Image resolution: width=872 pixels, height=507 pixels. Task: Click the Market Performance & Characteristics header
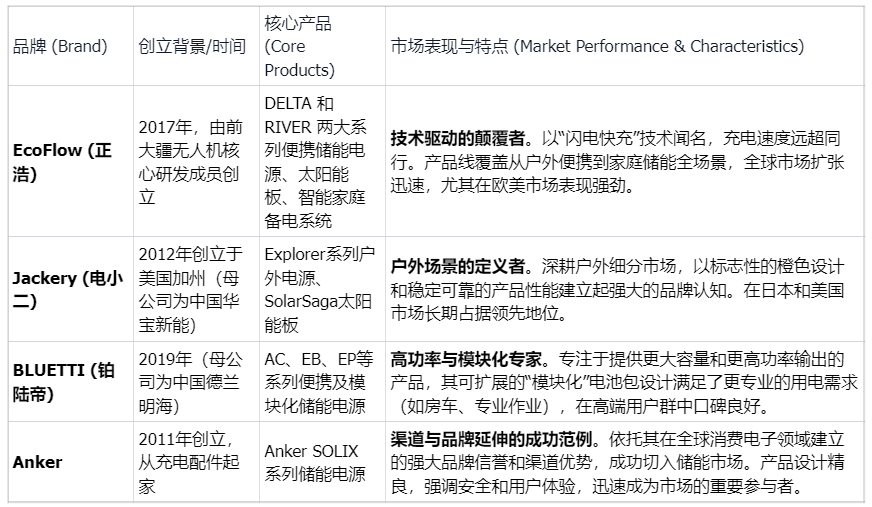click(x=596, y=46)
